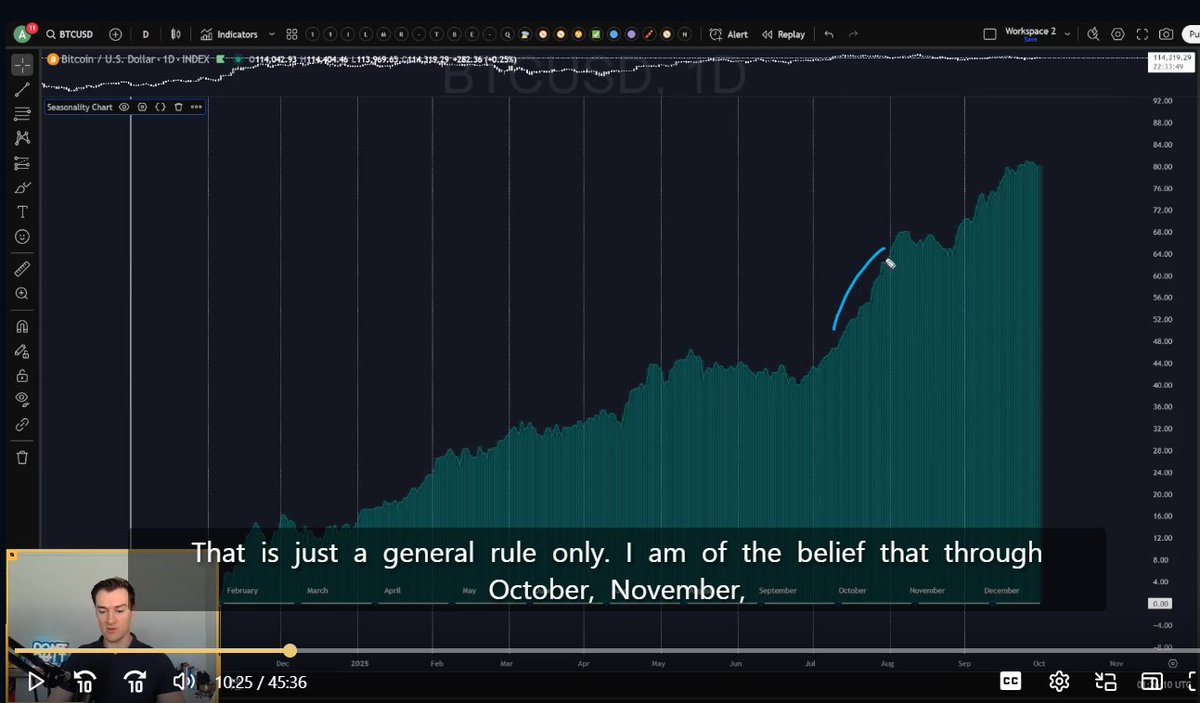Open the indicator templates grid icon
The image size is (1200, 703).
point(291,34)
